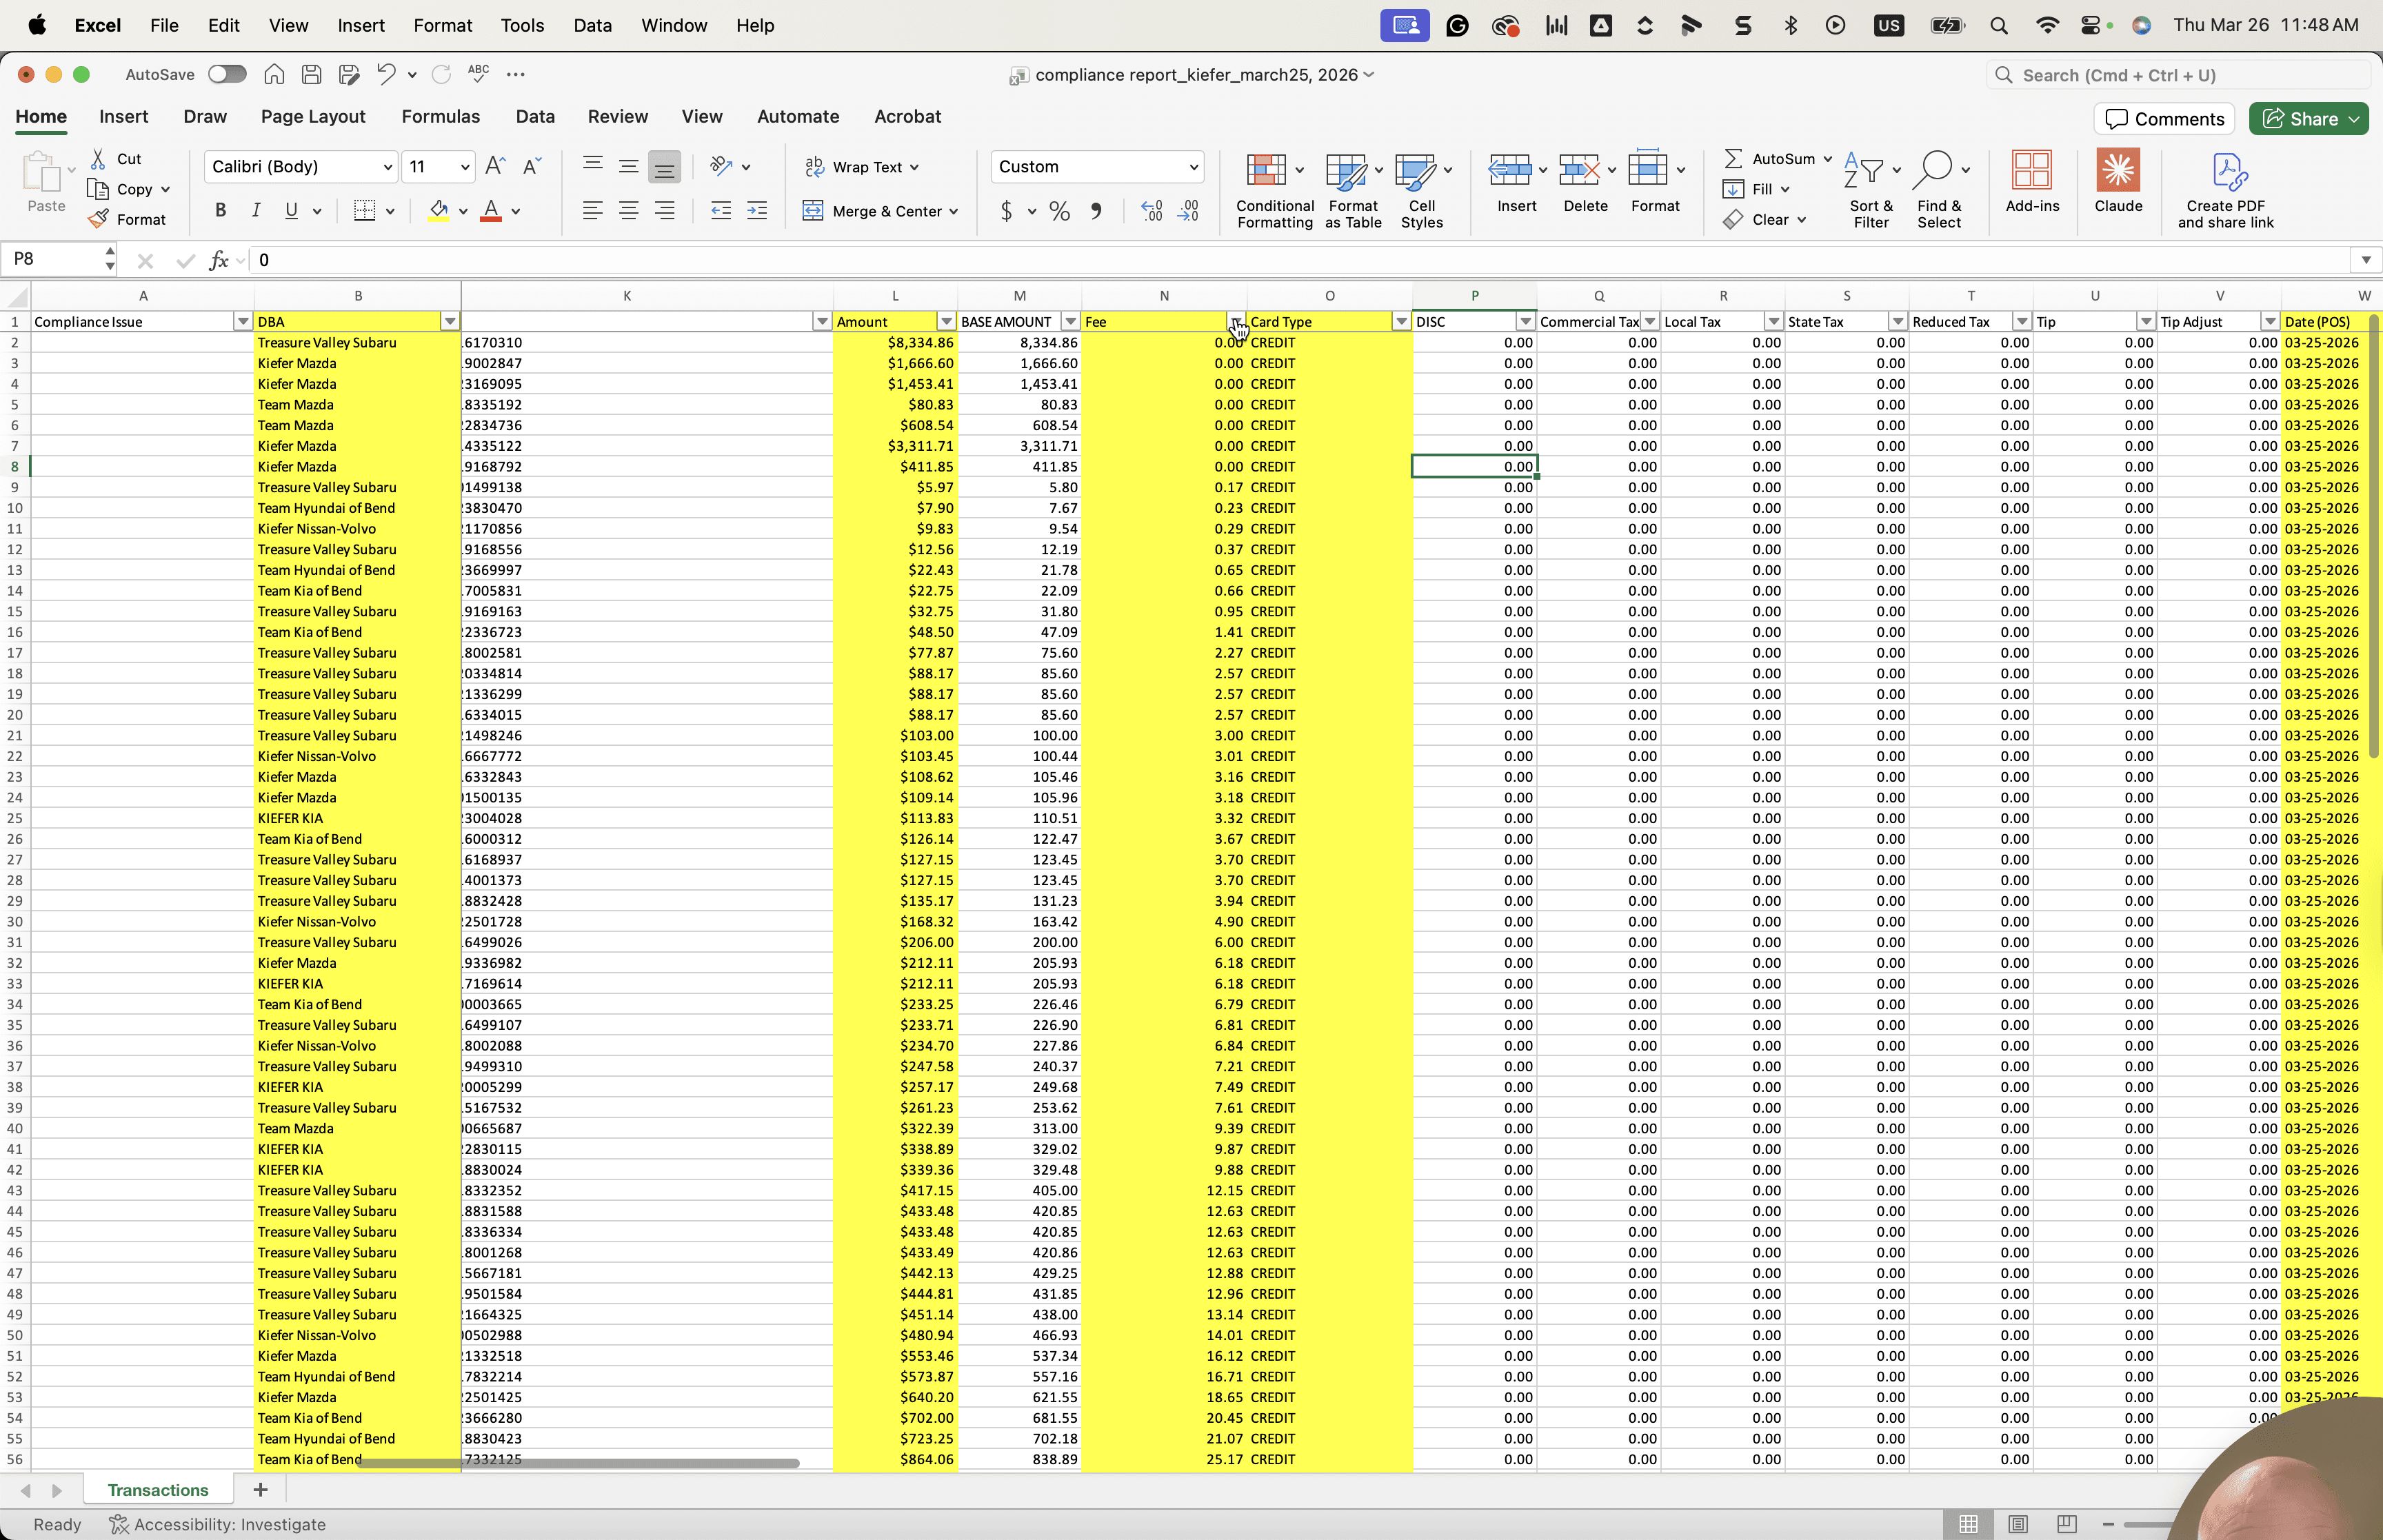Click the AutoSum button
The height and width of the screenshot is (1540, 2383).
pyautogui.click(x=1770, y=158)
